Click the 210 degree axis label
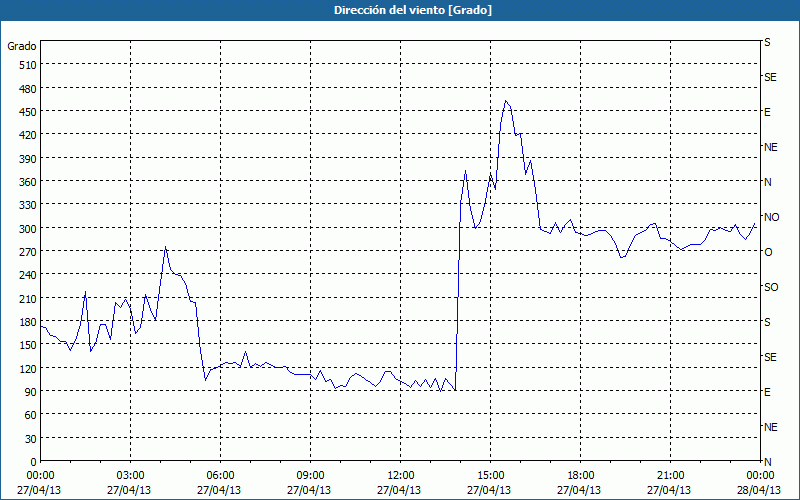Image resolution: width=800 pixels, height=500 pixels. [x=28, y=298]
